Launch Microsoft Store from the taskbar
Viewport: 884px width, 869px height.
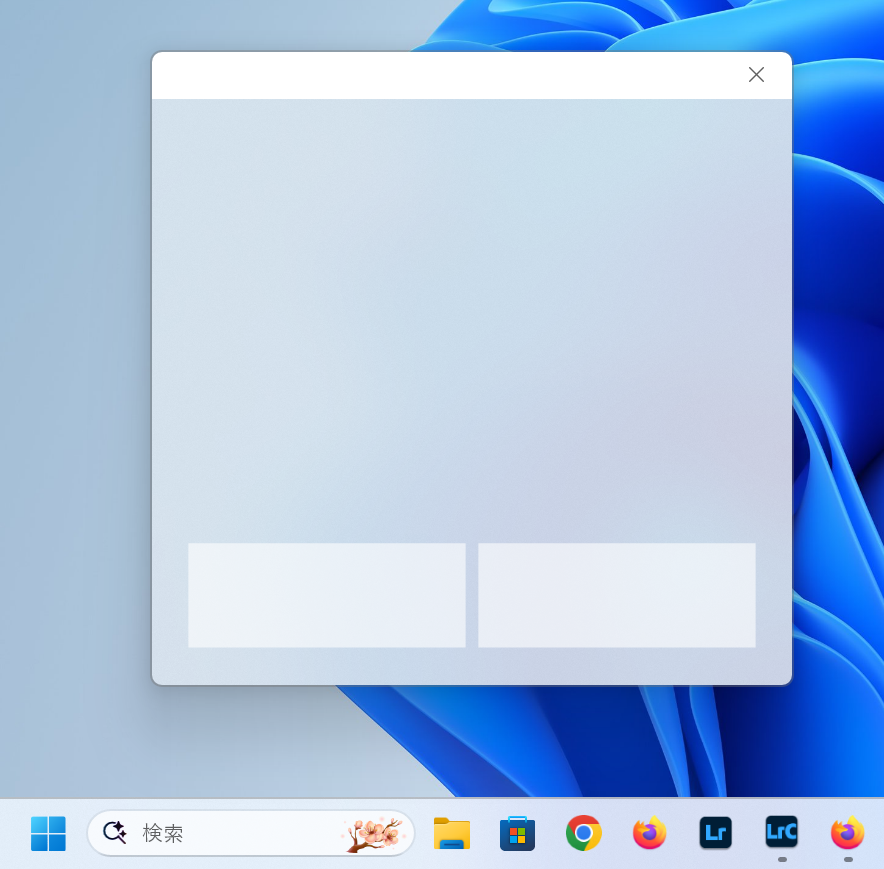517,833
